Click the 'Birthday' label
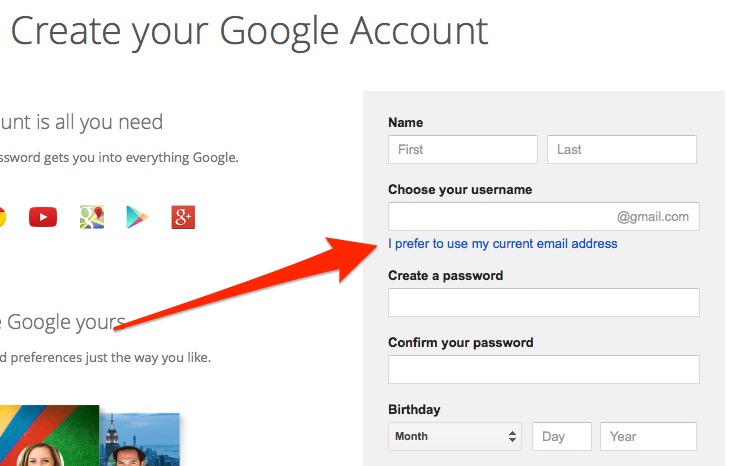The height and width of the screenshot is (466, 750). [414, 410]
